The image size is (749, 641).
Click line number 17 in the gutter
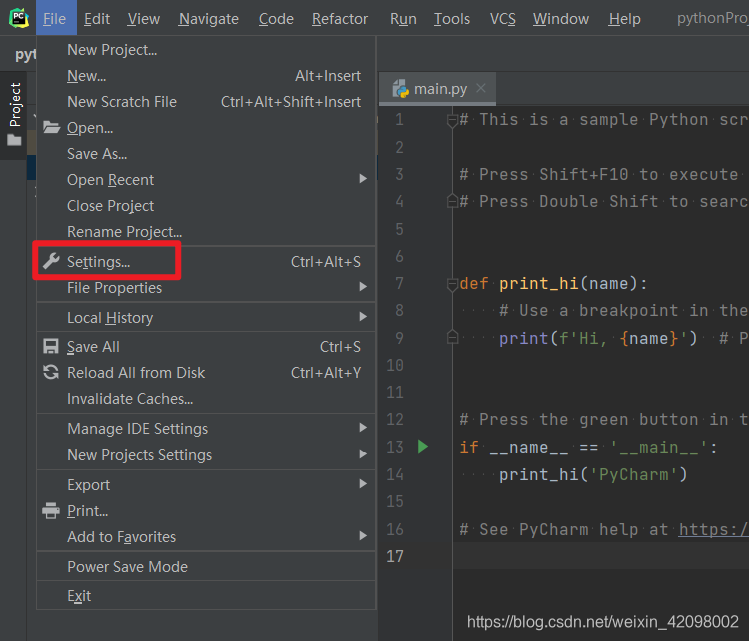pyautogui.click(x=395, y=556)
